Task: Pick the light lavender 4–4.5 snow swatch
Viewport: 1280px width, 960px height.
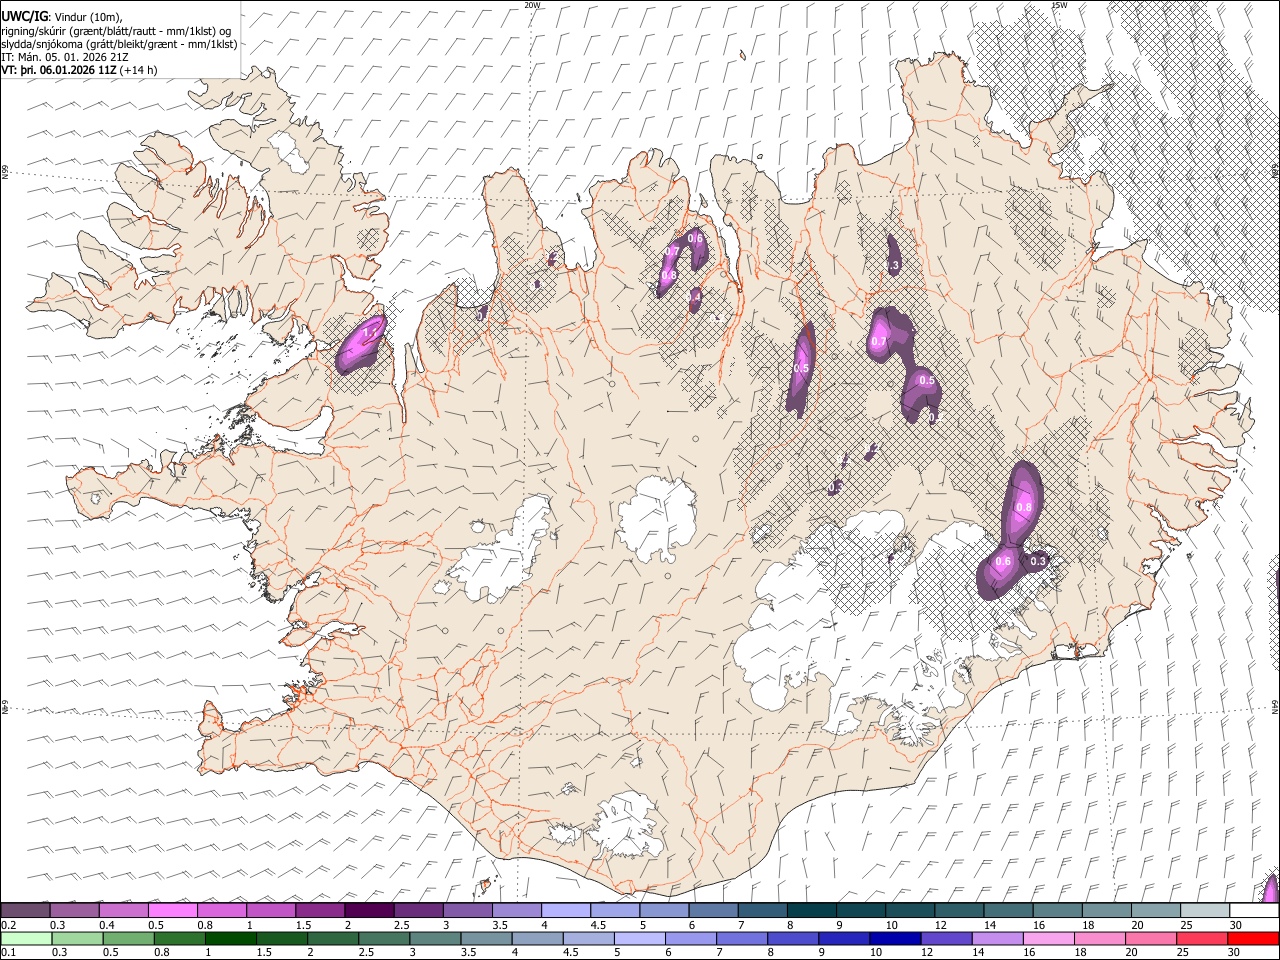Action: 566,910
